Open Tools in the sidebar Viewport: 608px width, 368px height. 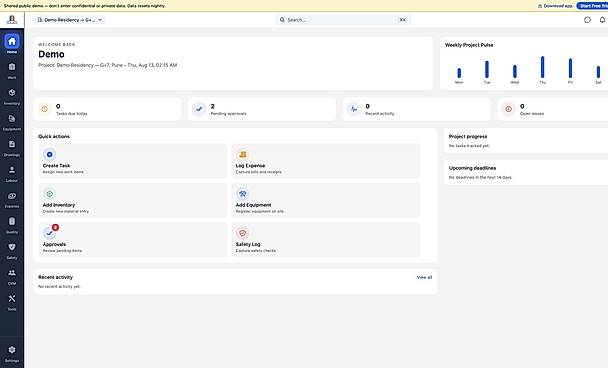click(x=12, y=302)
